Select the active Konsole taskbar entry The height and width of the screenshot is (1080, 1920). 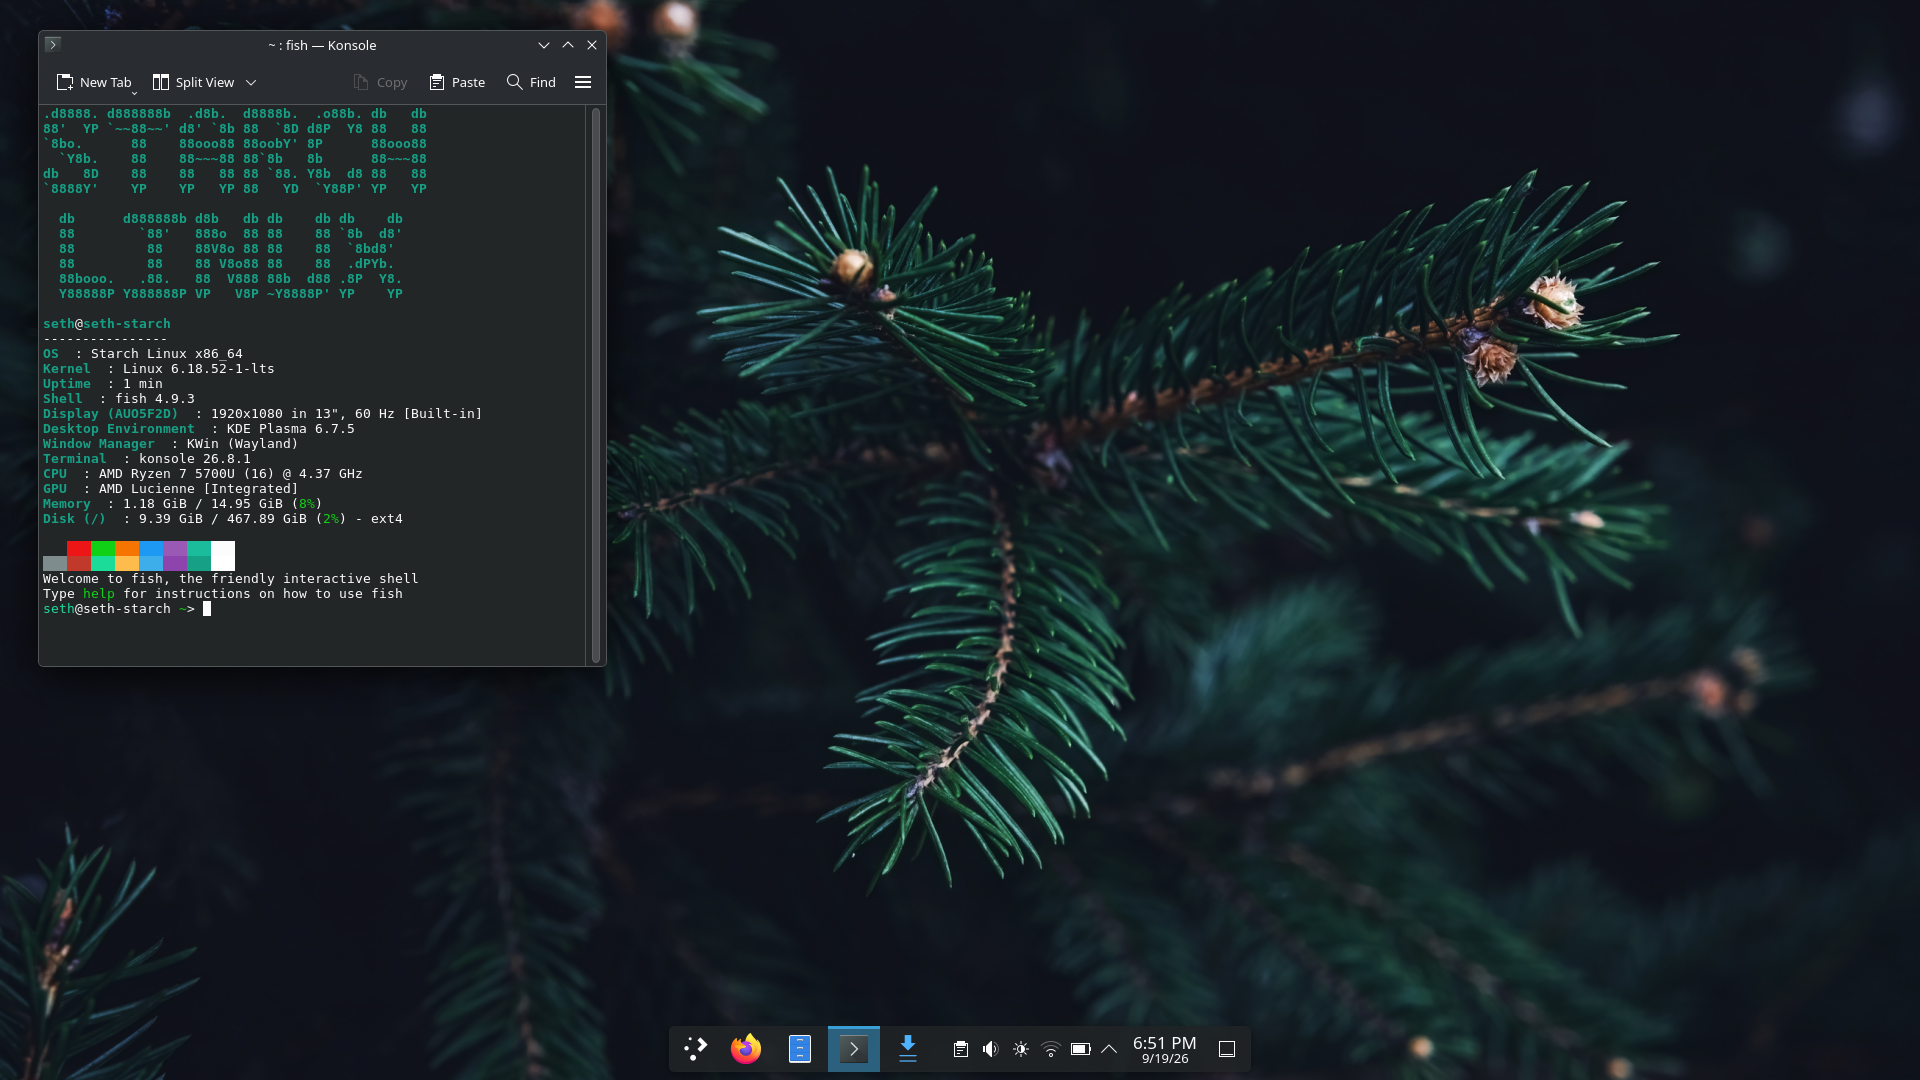(x=854, y=1049)
